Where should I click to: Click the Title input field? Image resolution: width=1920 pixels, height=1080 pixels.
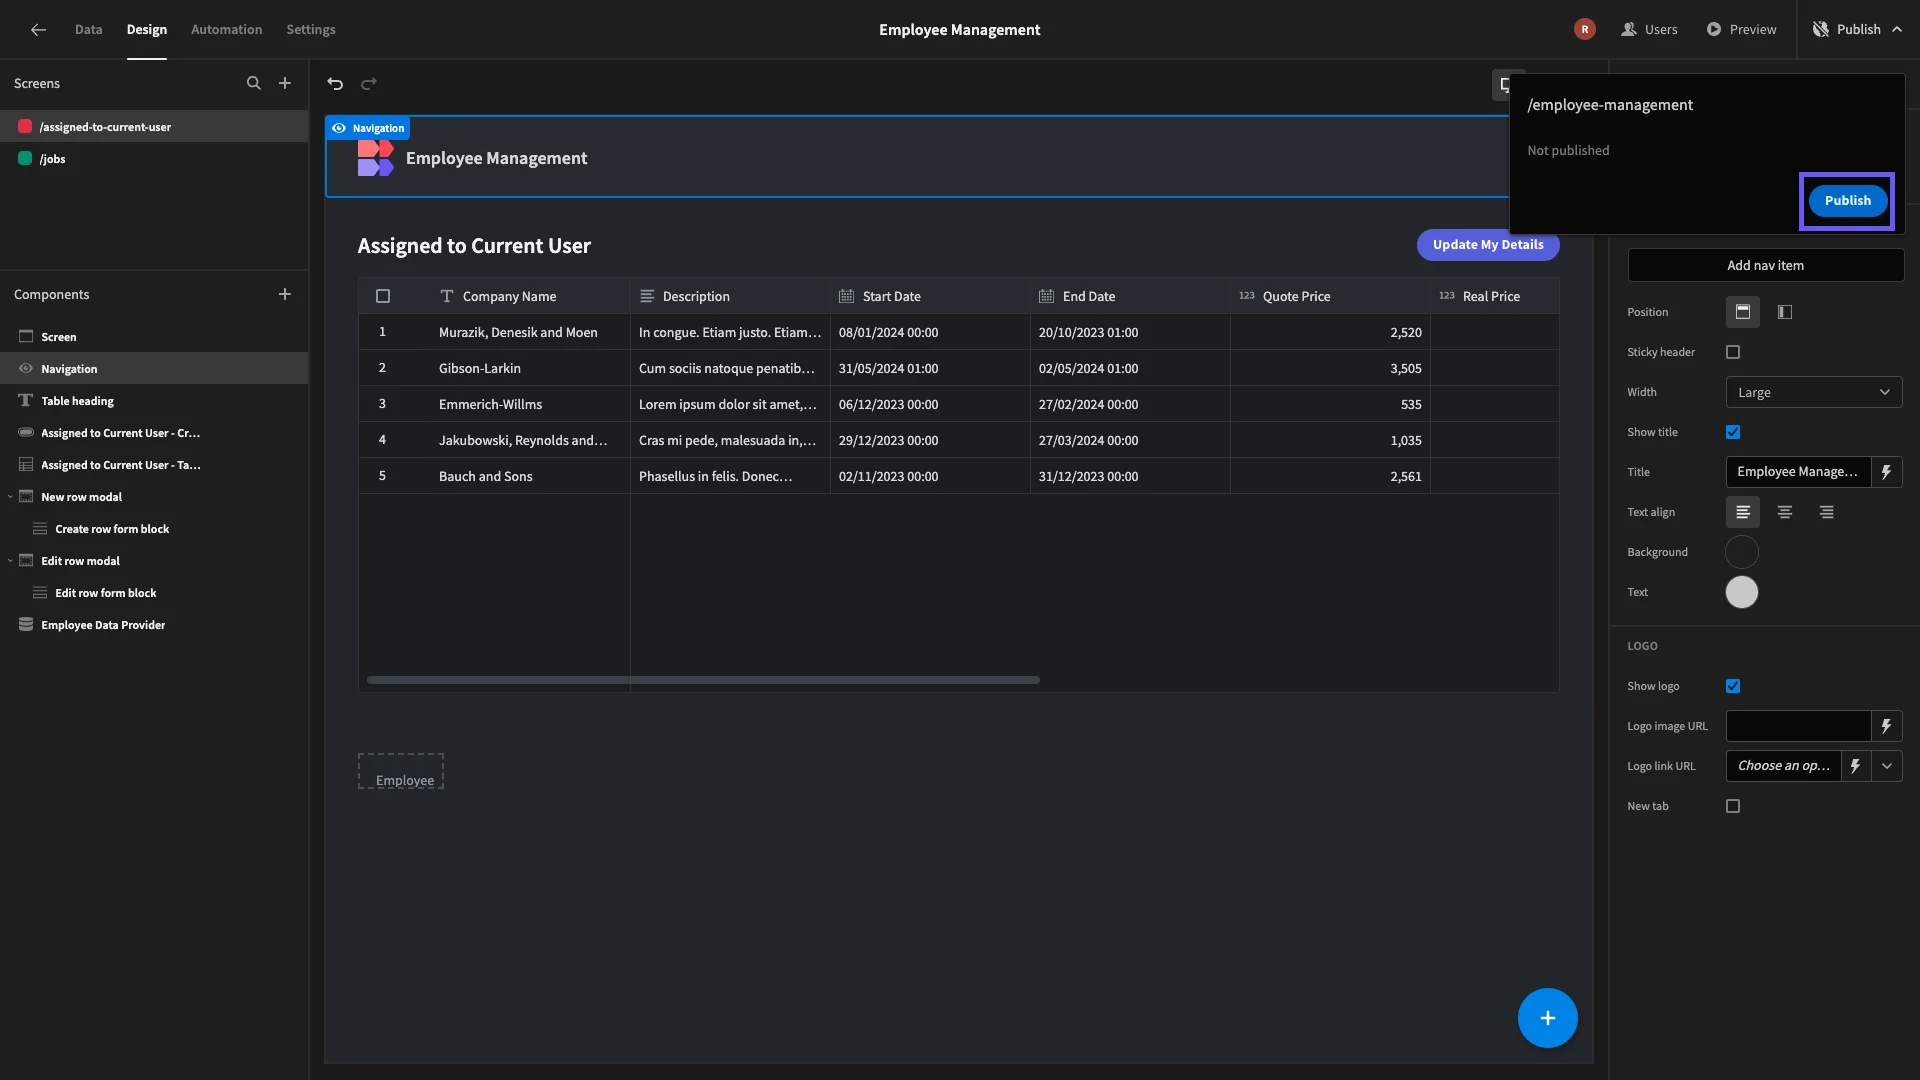coord(1798,472)
